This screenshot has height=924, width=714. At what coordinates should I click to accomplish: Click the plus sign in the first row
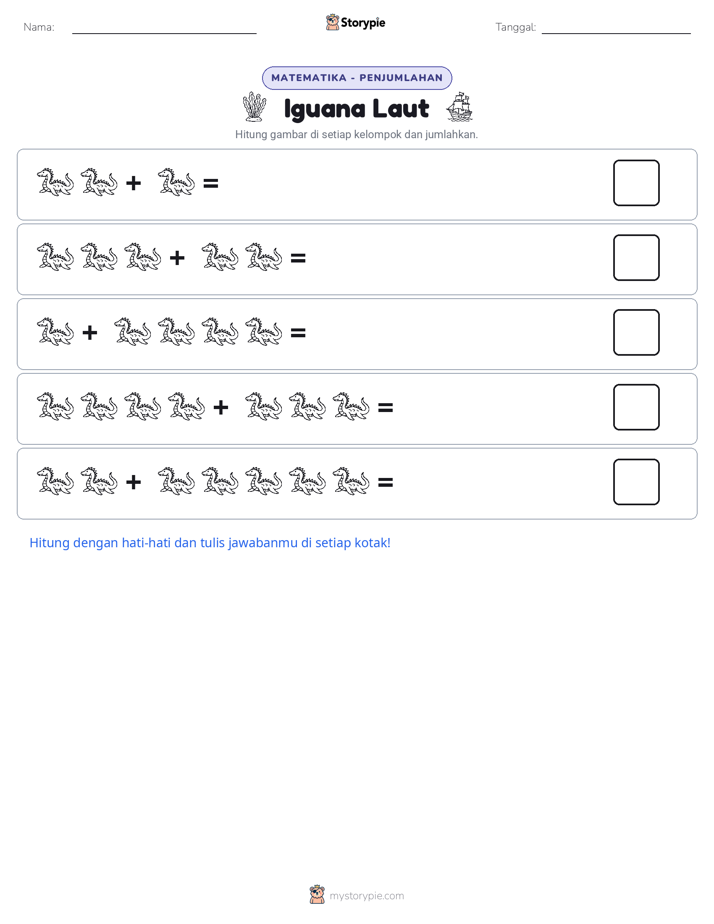134,183
